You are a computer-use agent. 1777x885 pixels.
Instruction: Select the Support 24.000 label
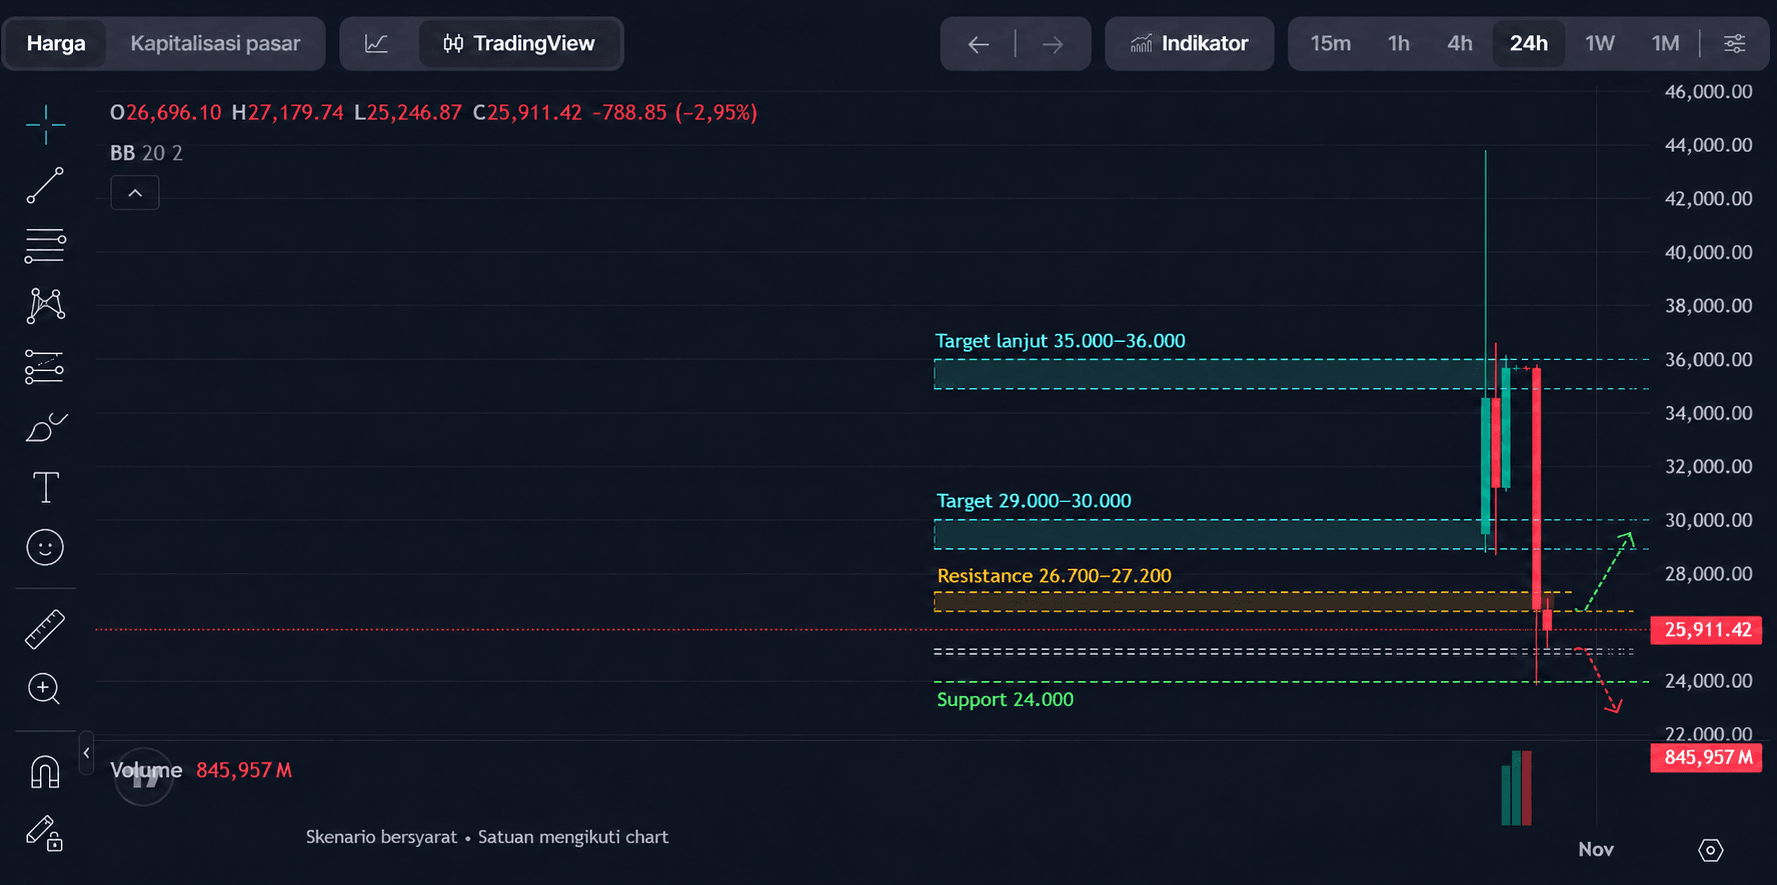point(1005,700)
